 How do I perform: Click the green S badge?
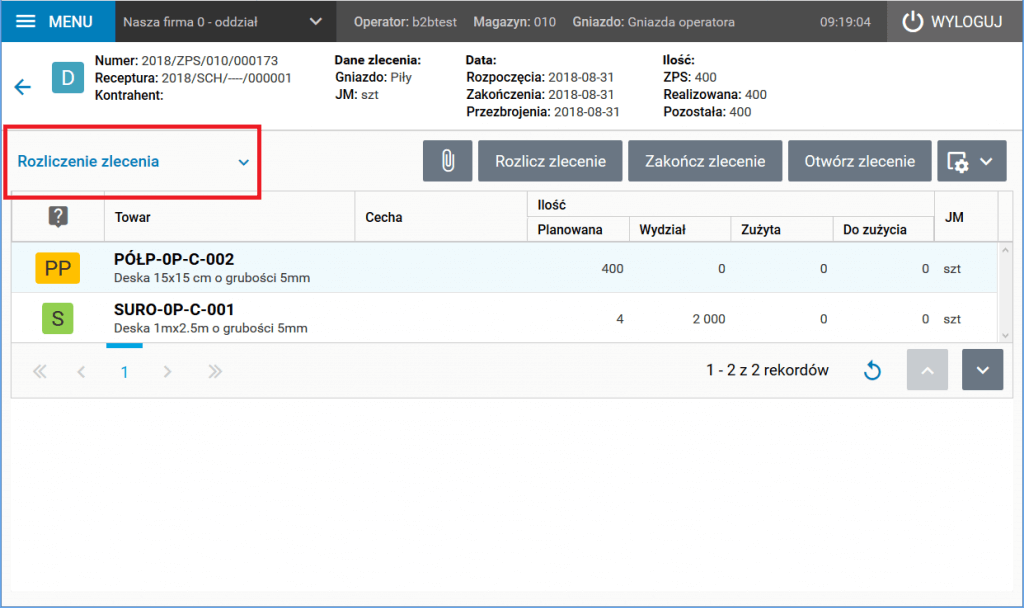57,319
